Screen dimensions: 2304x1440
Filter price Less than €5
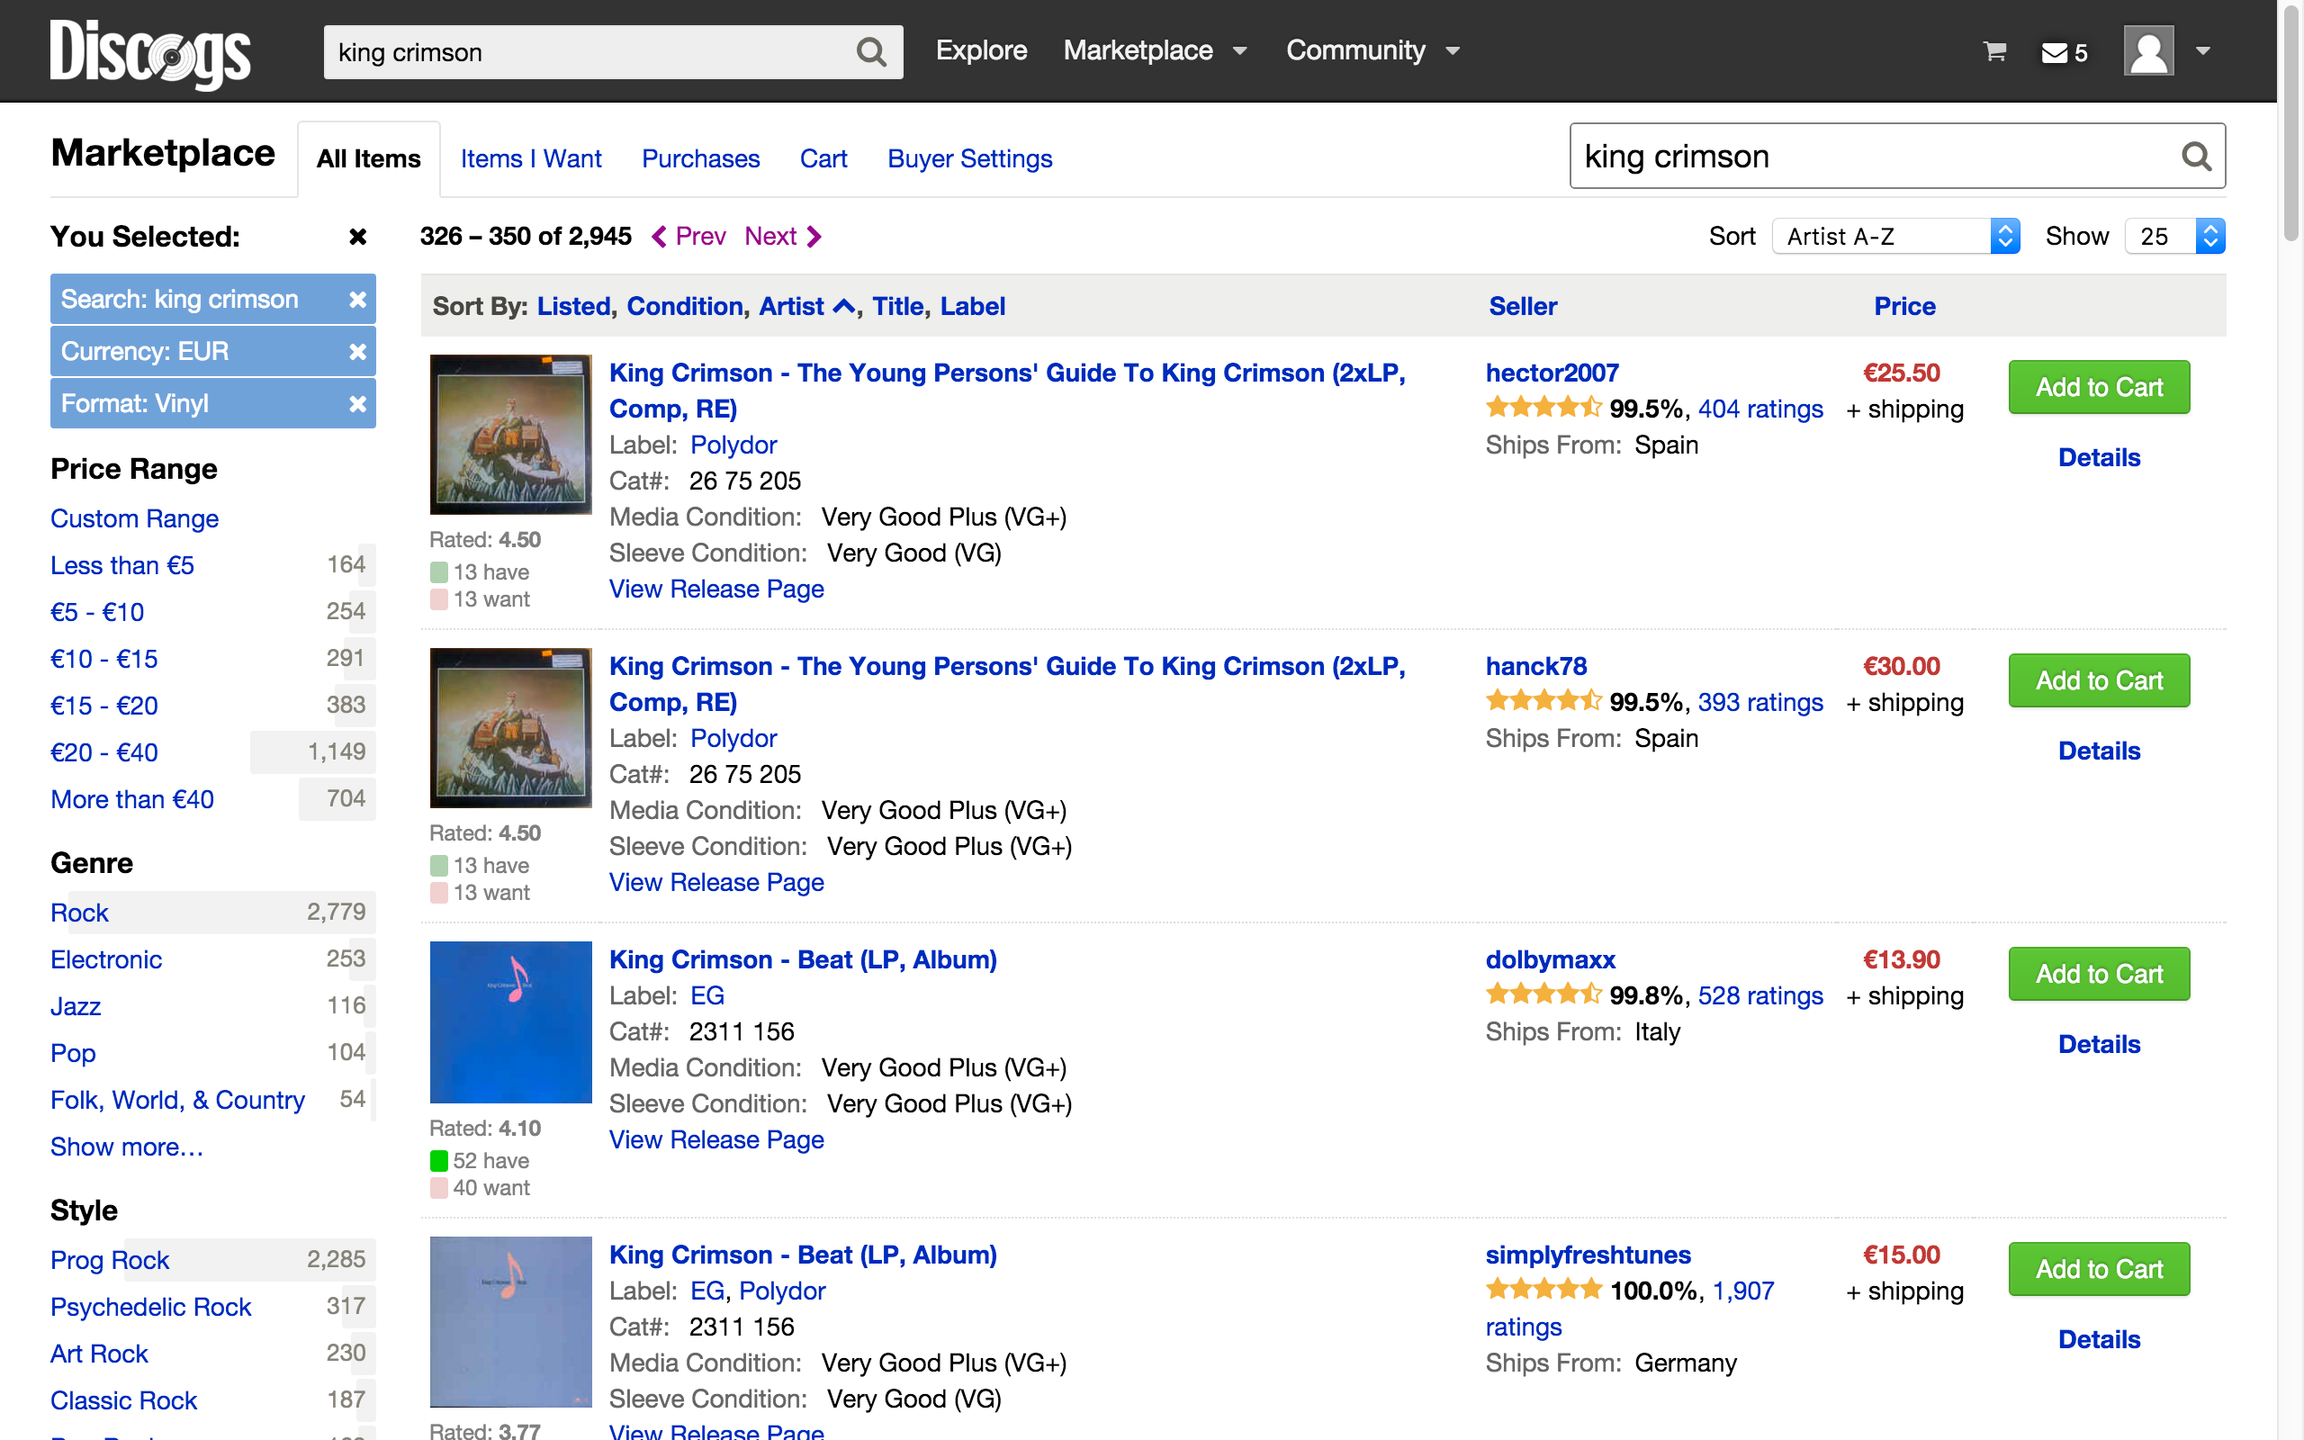[122, 565]
